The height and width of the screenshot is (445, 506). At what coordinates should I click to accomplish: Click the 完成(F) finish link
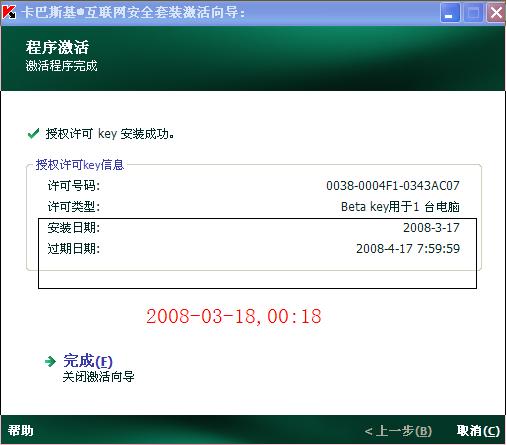pyautogui.click(x=88, y=361)
